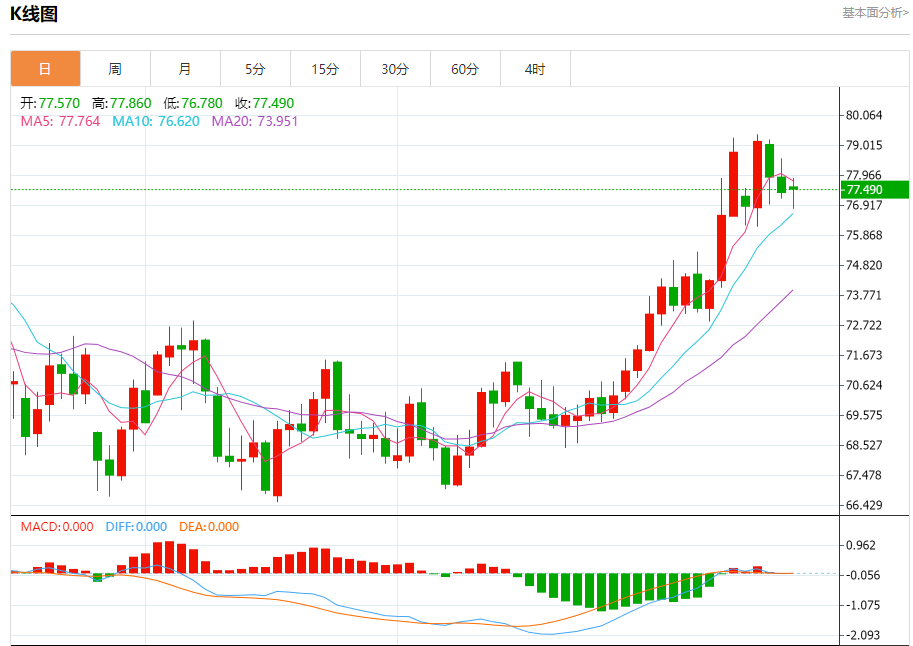Viewport: 913px width, 646px height.
Task: Click the 80.064 price axis label
Action: [x=864, y=115]
